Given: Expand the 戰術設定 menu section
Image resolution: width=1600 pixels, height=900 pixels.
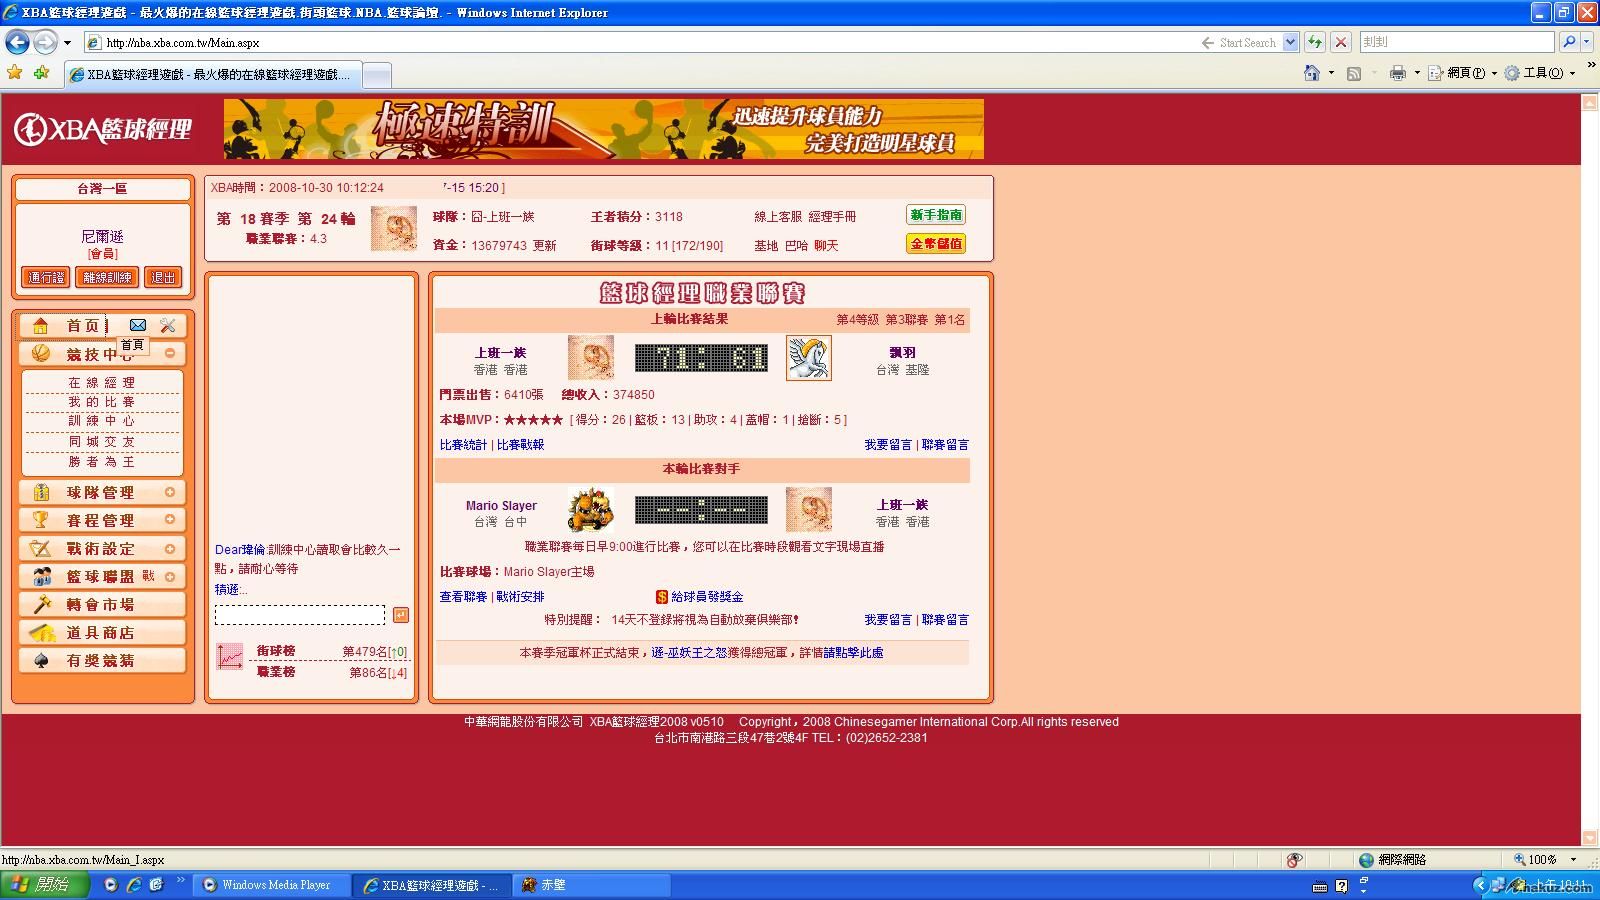Looking at the screenshot, I should (170, 548).
